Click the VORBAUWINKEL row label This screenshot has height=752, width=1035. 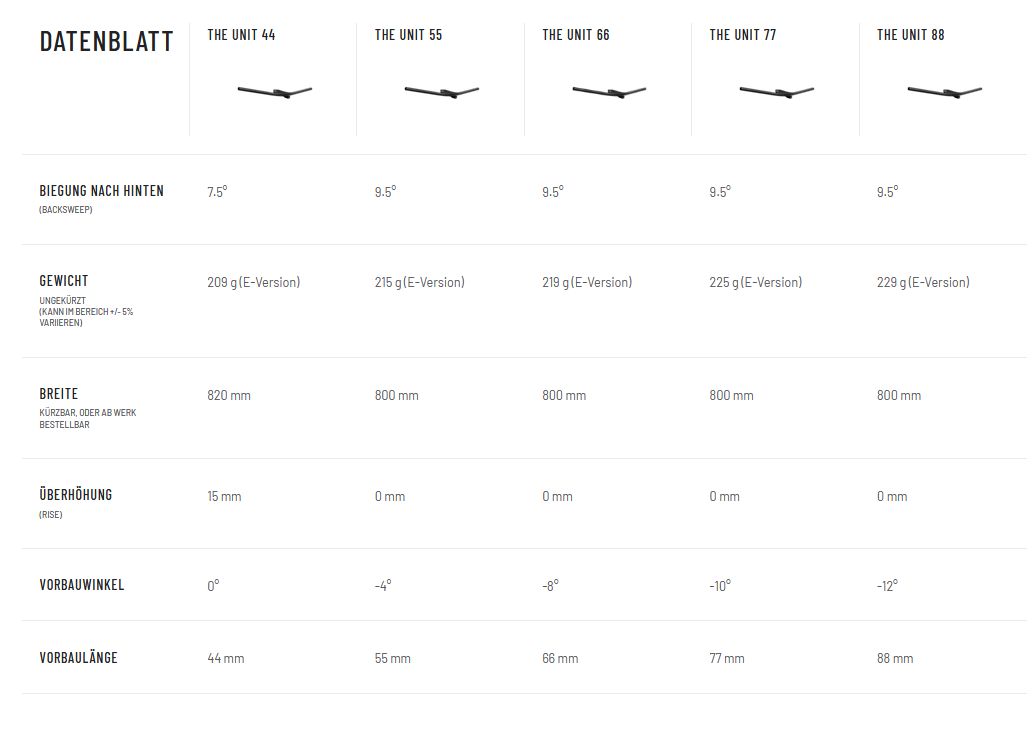[x=82, y=585]
